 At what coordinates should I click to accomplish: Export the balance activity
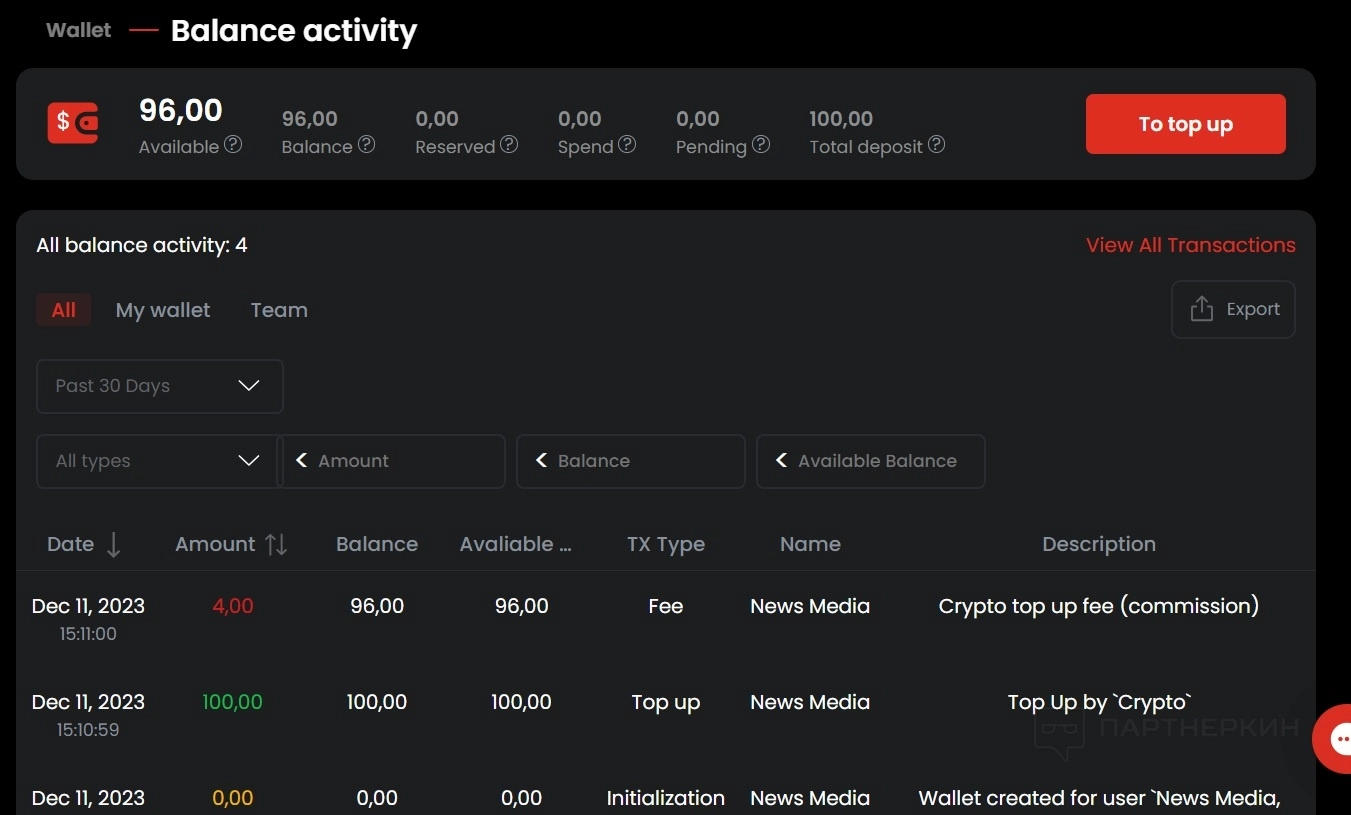1233,309
